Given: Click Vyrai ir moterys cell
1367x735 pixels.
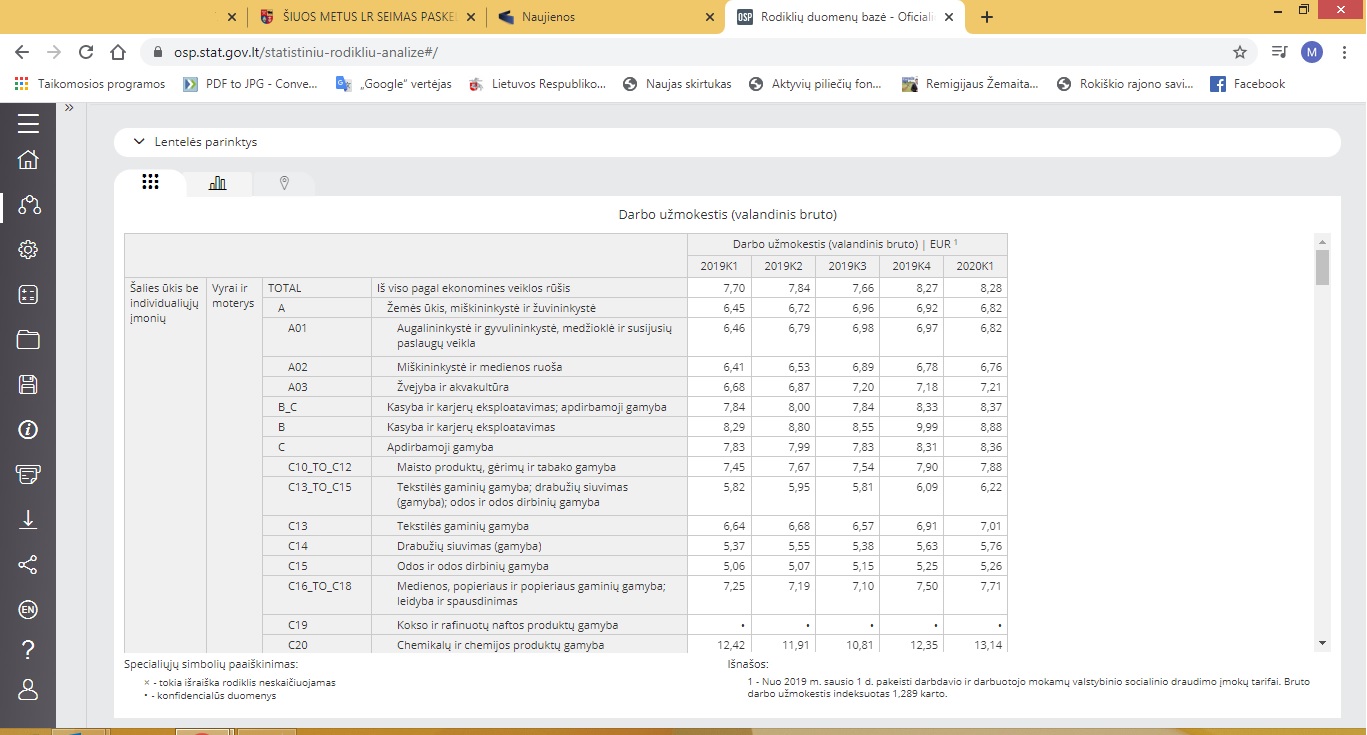Looking at the screenshot, I should (x=233, y=296).
